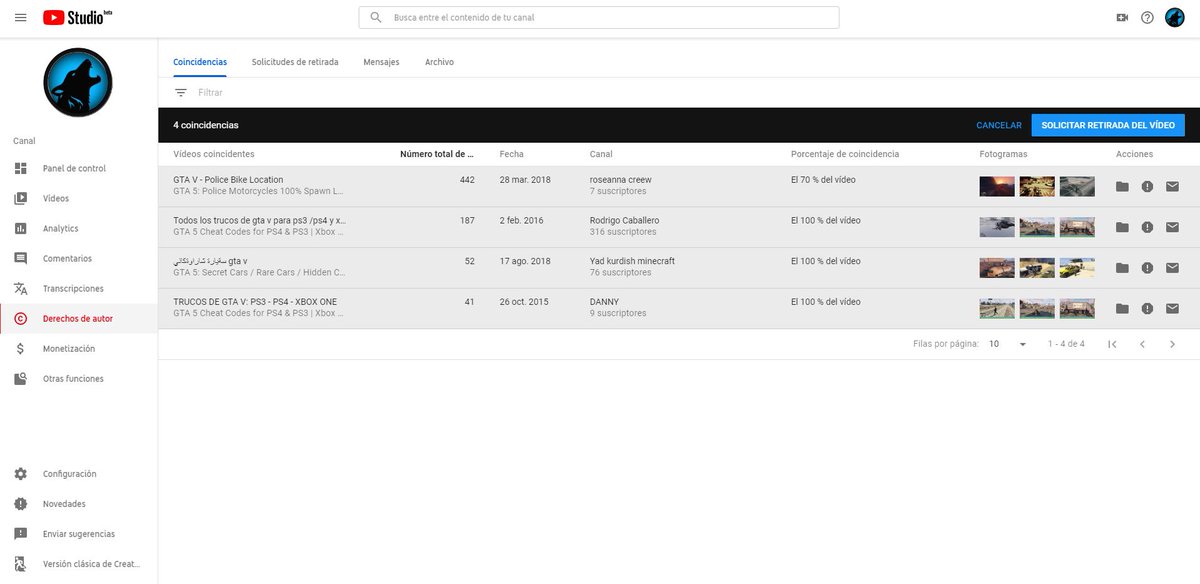
Task: Message the Yad kurdish minecraft channel
Action: [1172, 268]
